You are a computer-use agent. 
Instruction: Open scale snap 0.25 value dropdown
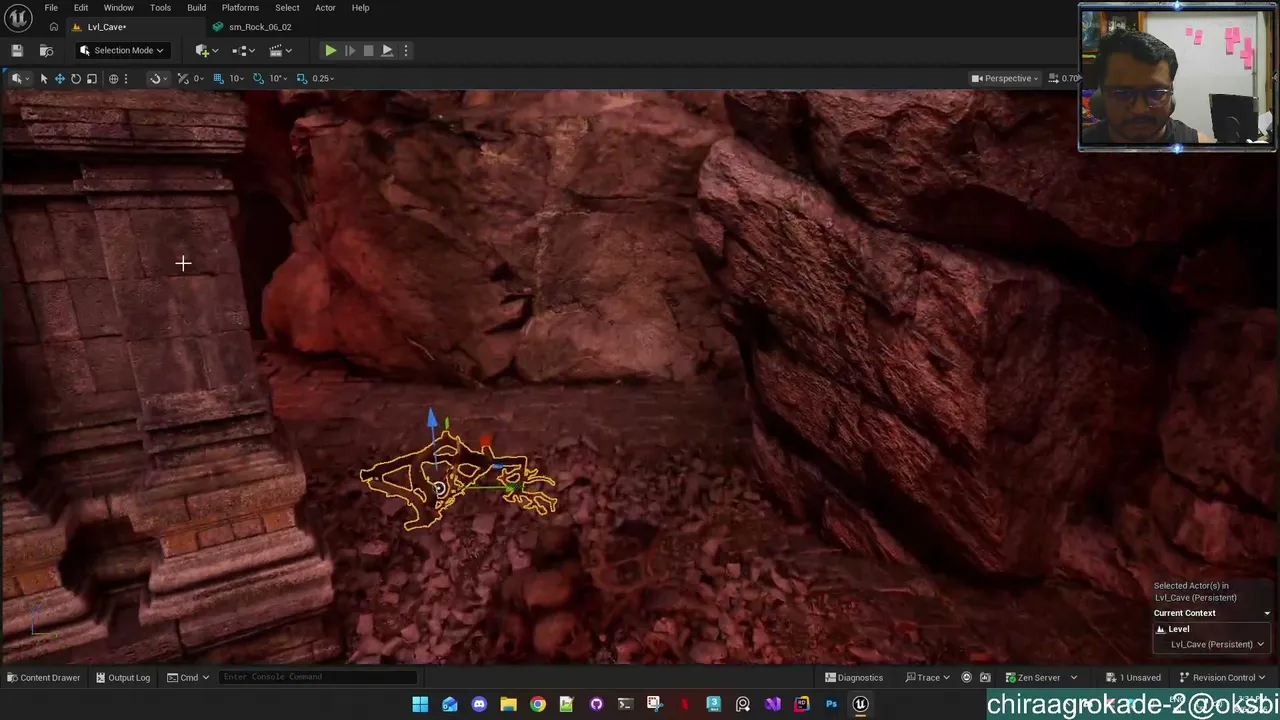(323, 78)
